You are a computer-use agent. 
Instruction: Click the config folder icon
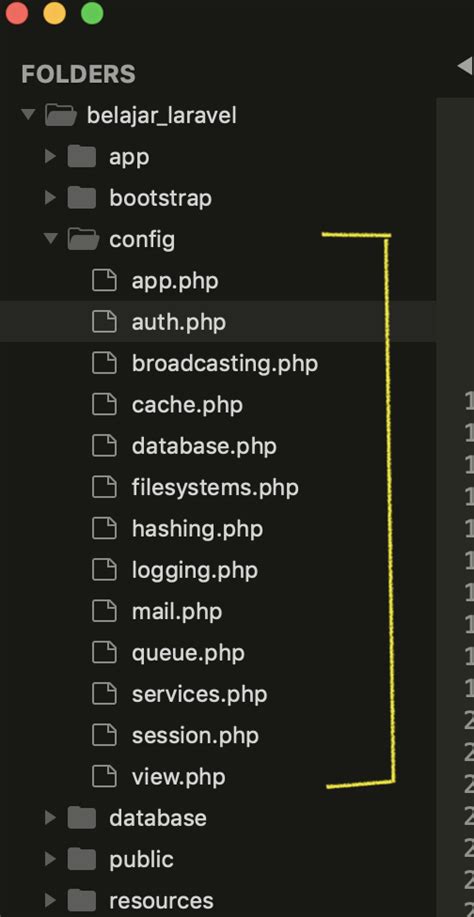point(82,239)
